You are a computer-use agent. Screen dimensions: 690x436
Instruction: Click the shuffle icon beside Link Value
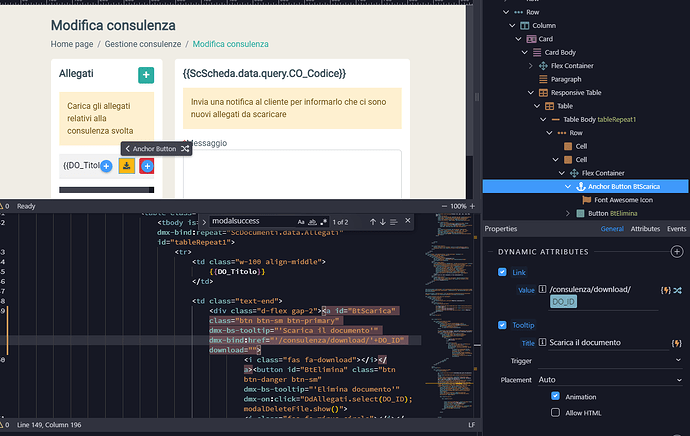[677, 290]
